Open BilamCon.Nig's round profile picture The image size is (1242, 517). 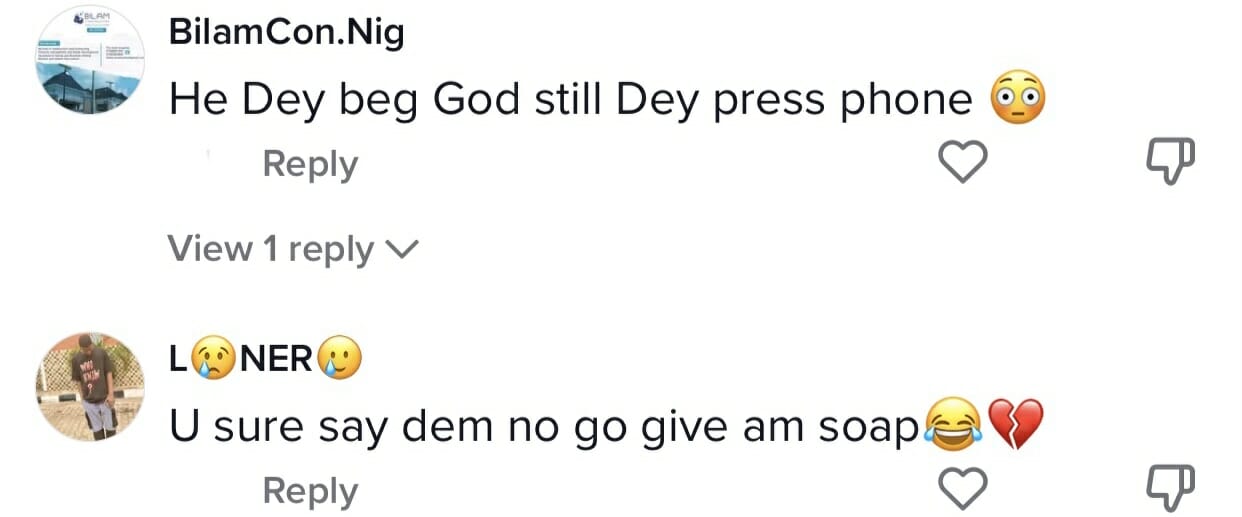(x=91, y=62)
